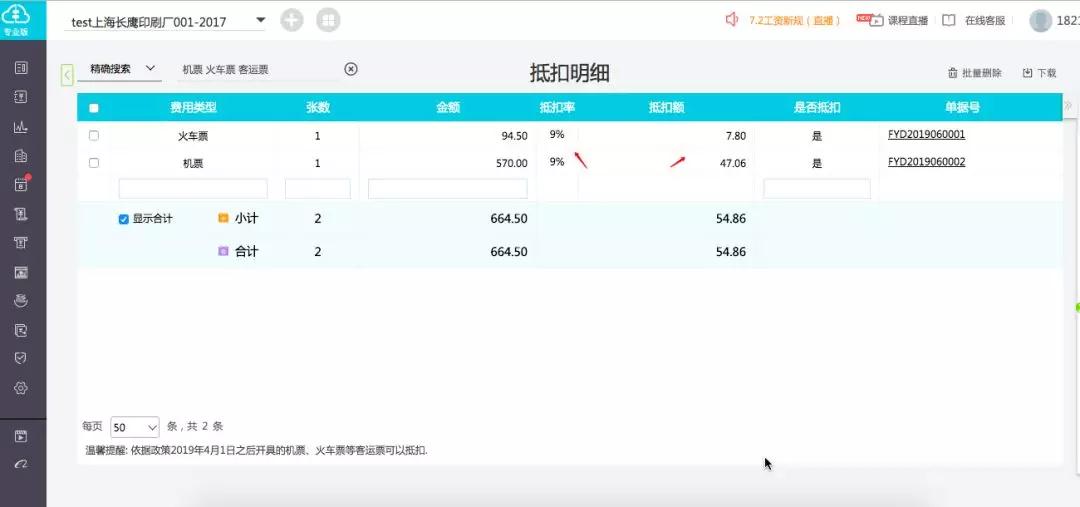1080x507 pixels.
Task: Open the grid view icon beside plus
Action: pyautogui.click(x=329, y=20)
